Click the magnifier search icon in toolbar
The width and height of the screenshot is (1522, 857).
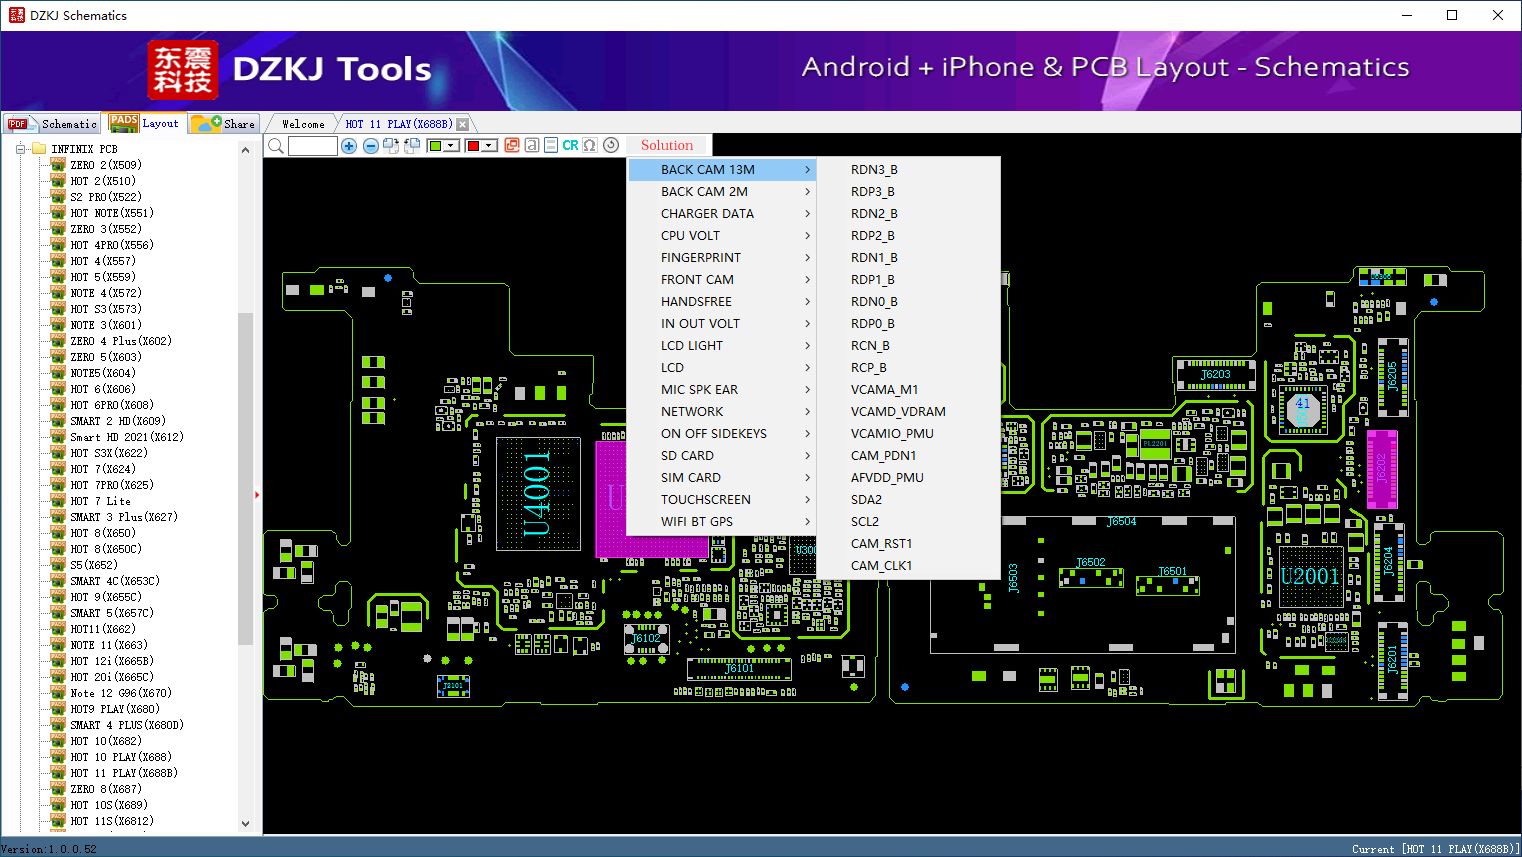point(276,146)
